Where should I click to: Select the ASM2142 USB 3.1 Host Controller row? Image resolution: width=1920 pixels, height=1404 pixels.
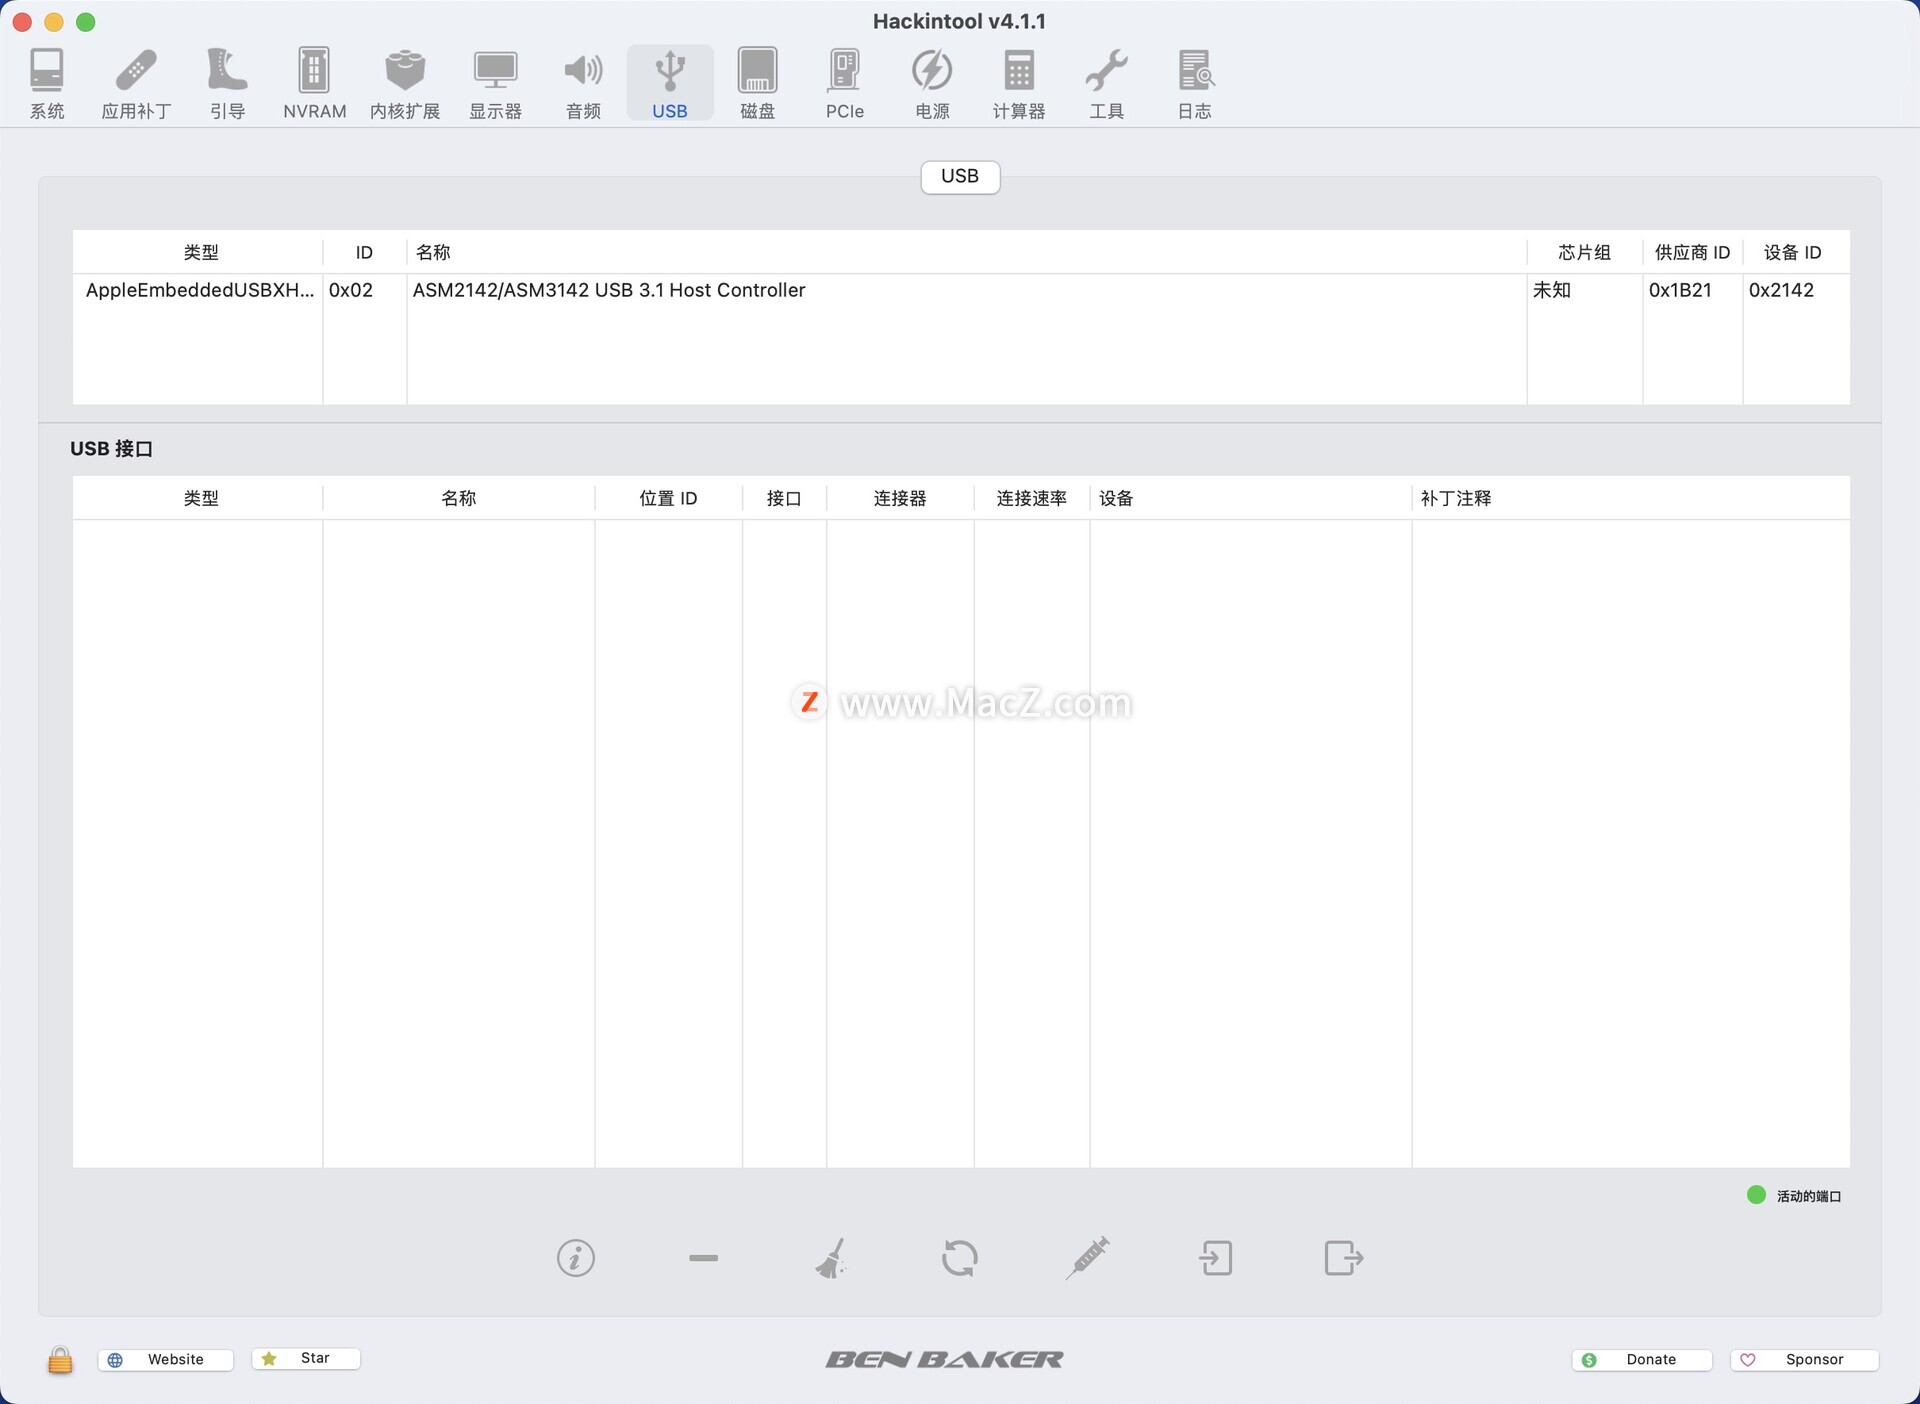point(608,290)
